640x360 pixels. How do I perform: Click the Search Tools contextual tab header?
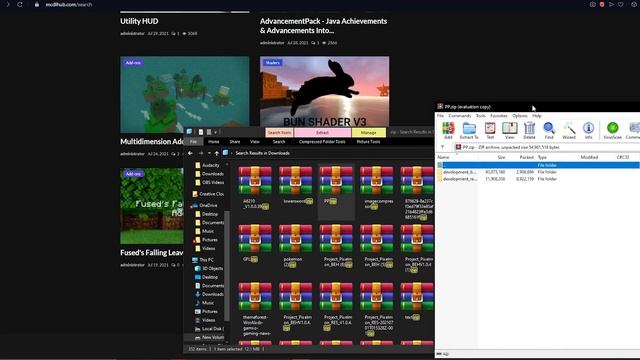[279, 133]
